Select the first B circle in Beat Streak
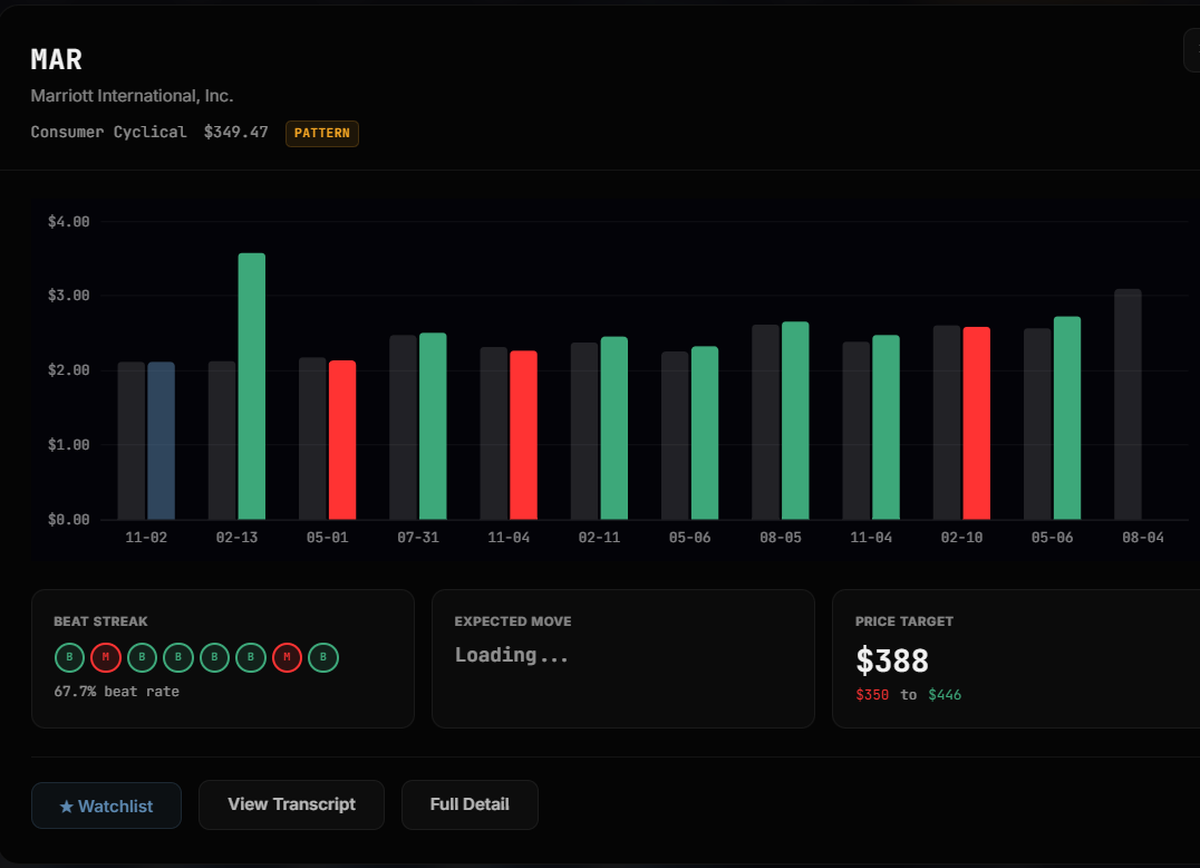Viewport: 1200px width, 868px height. click(69, 658)
